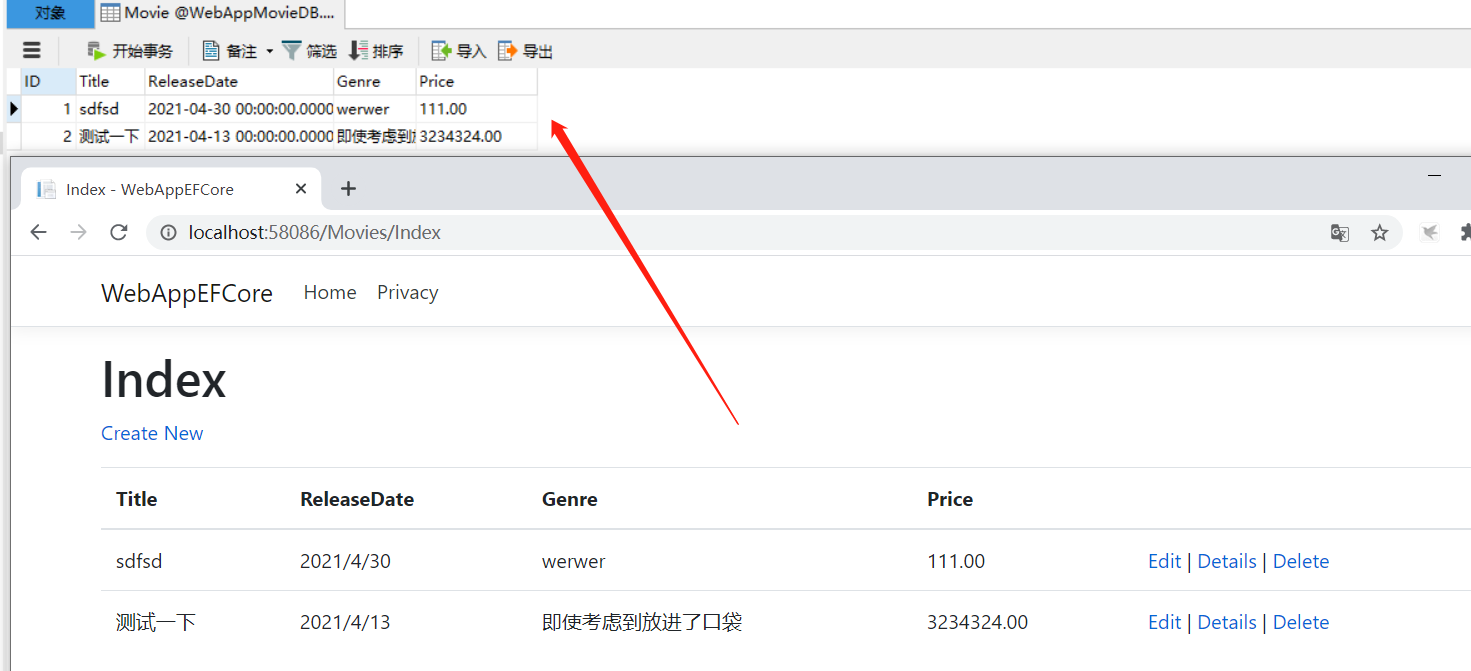Expand the 备注 dropdown arrow
This screenshot has width=1471, height=671.
click(269, 51)
